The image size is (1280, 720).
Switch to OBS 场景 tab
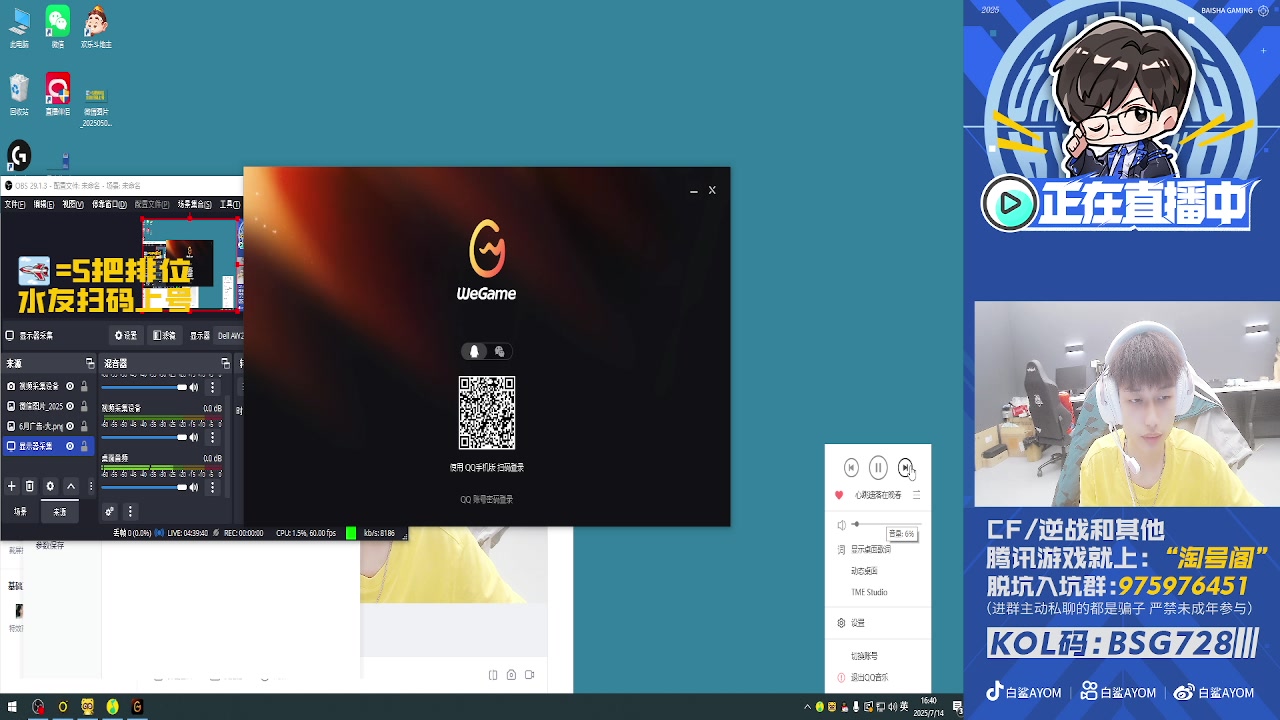pos(20,512)
